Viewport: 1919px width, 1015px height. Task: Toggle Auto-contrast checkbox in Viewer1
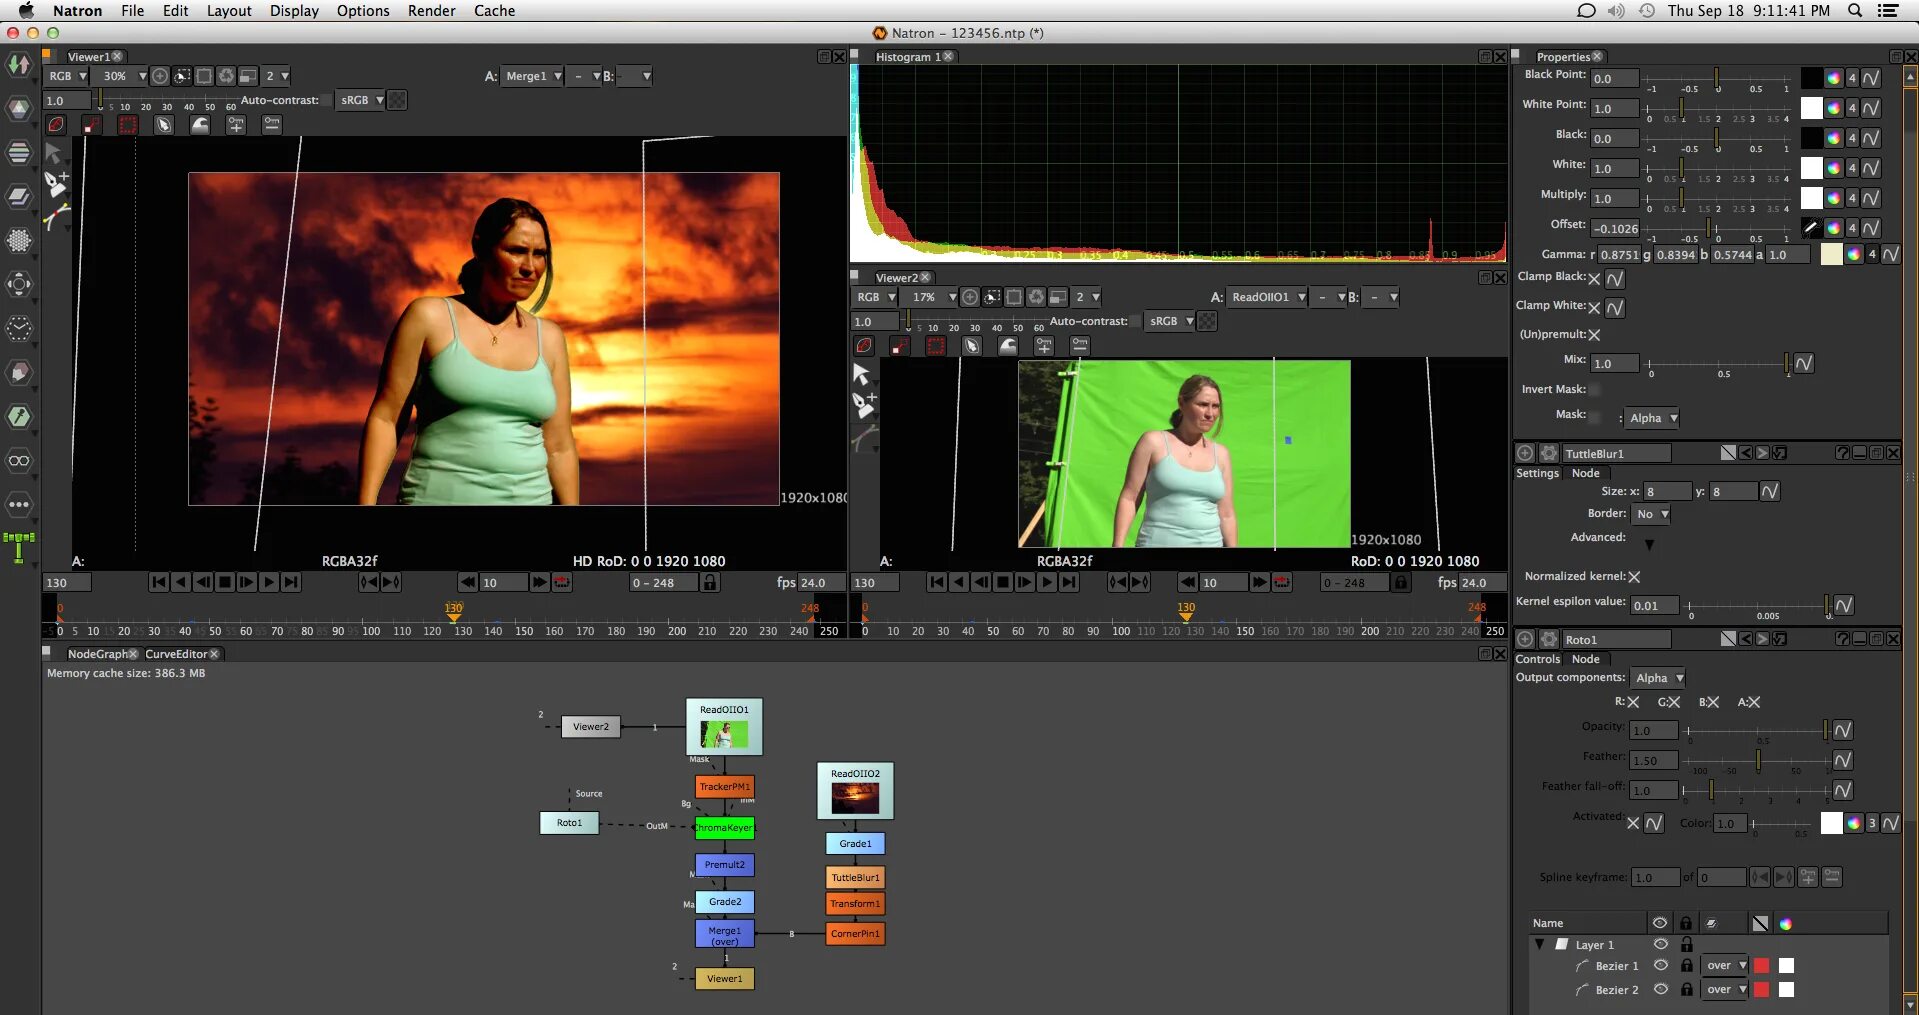pos(327,100)
